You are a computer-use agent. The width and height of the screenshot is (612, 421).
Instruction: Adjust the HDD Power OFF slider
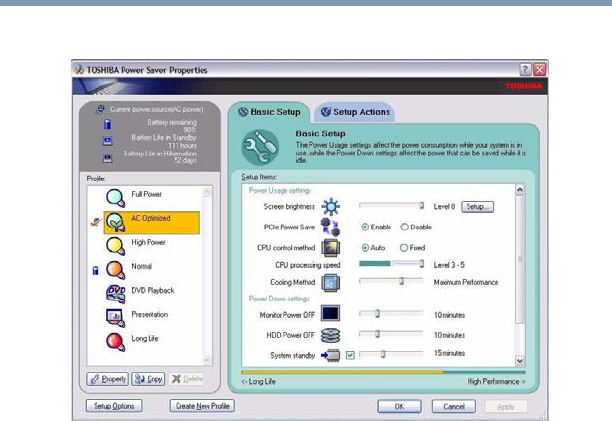391,334
